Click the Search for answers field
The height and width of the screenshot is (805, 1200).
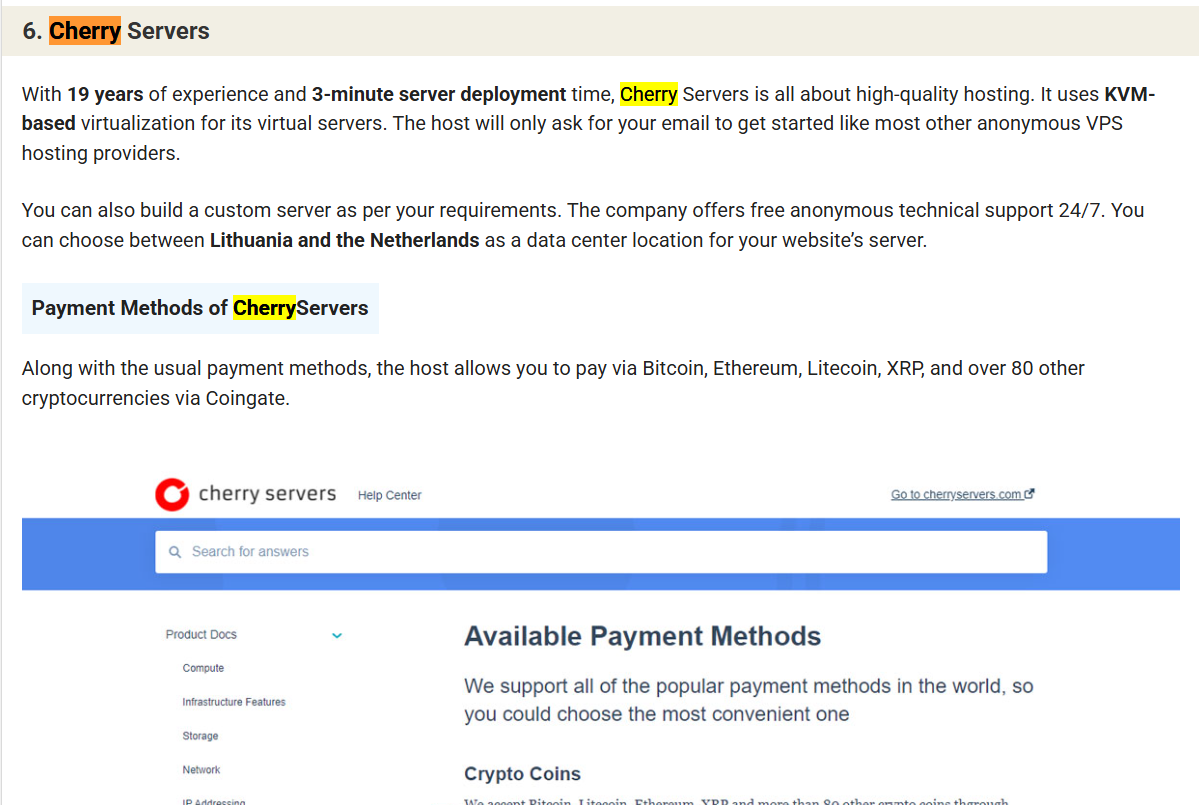point(600,552)
